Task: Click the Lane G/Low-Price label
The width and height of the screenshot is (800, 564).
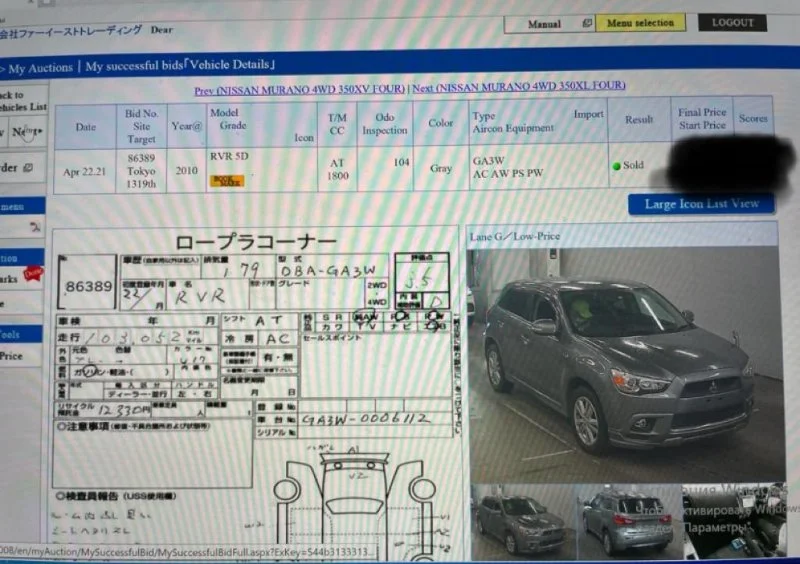Action: tap(515, 236)
